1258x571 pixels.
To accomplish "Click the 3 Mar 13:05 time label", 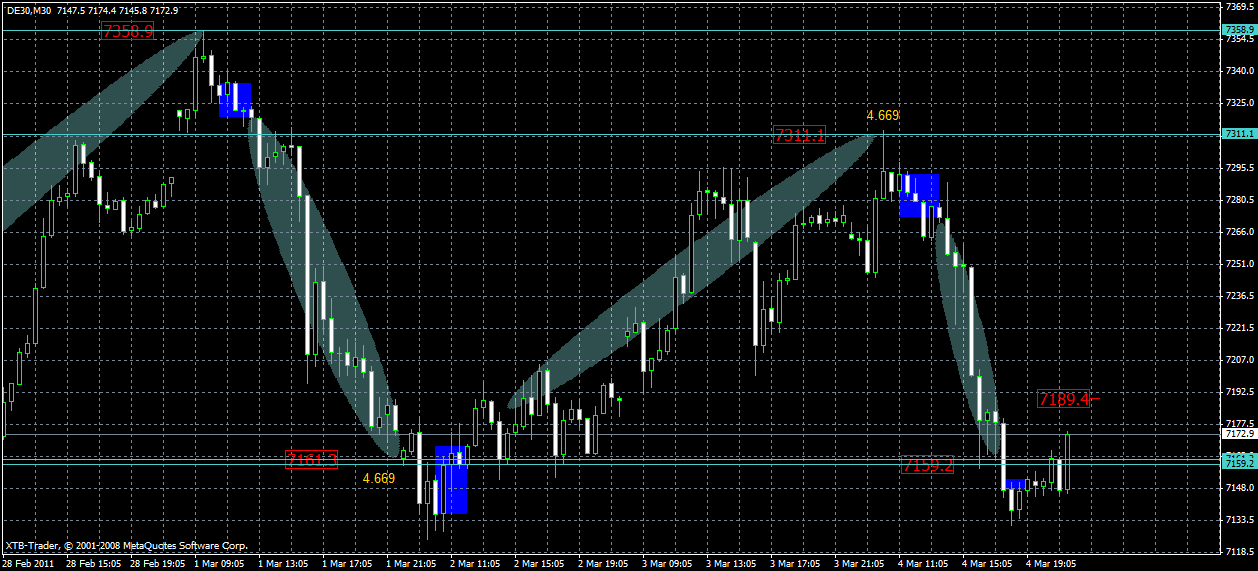I will click(x=731, y=563).
